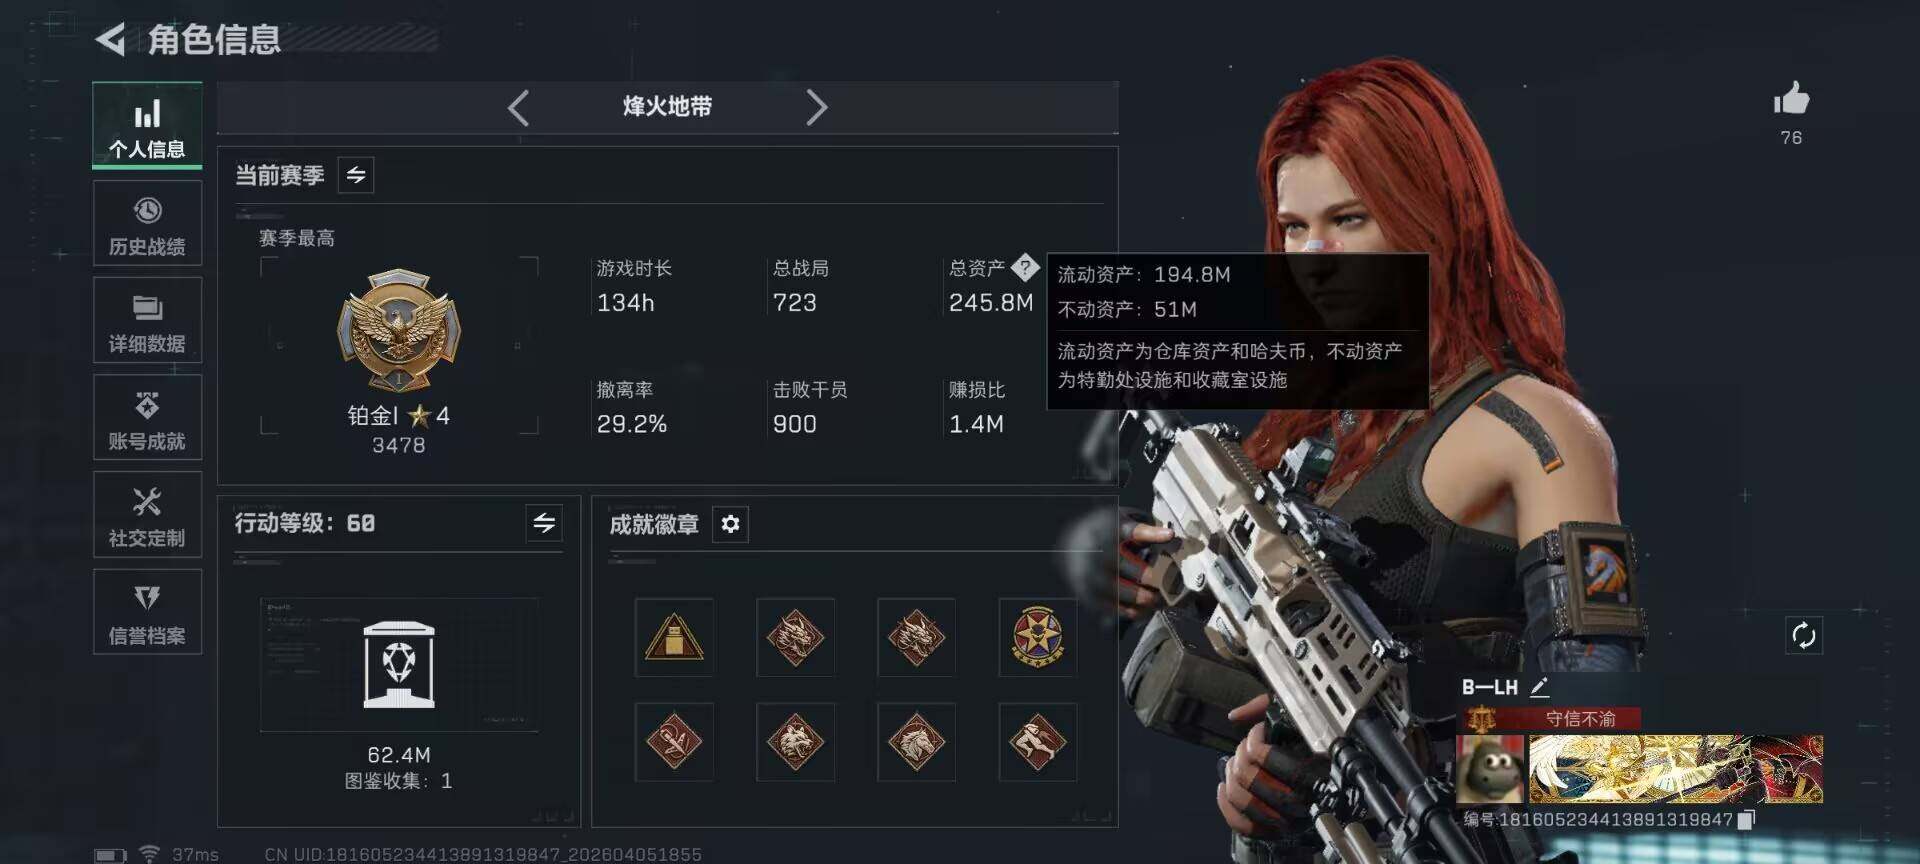This screenshot has width=1920, height=864.
Task: Open the 社交定制 section
Action: click(147, 515)
